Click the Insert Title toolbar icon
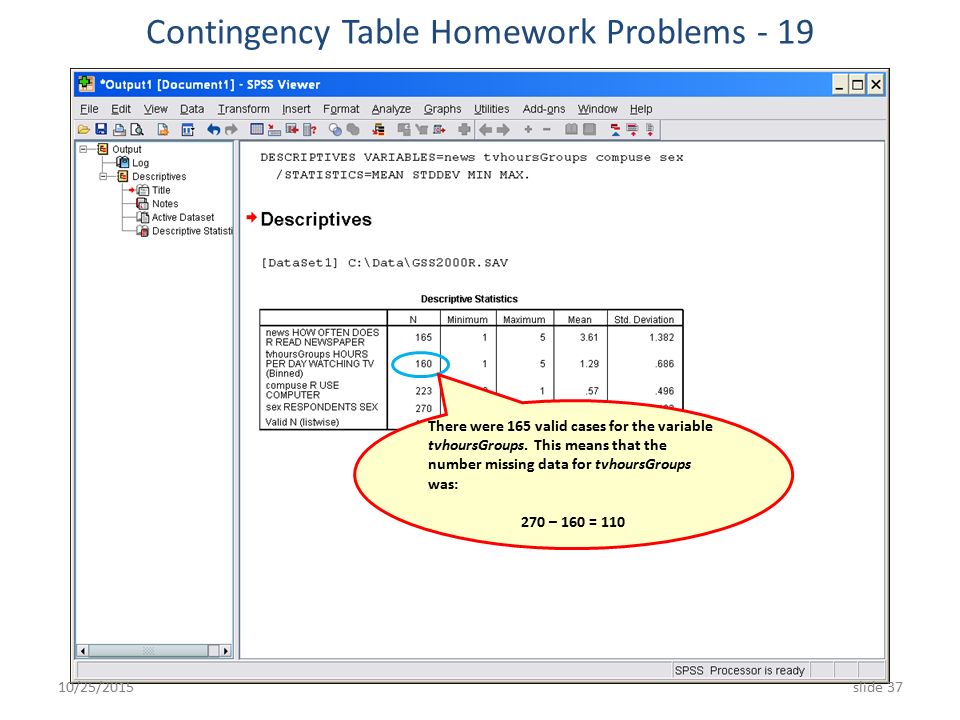 pyautogui.click(x=632, y=129)
